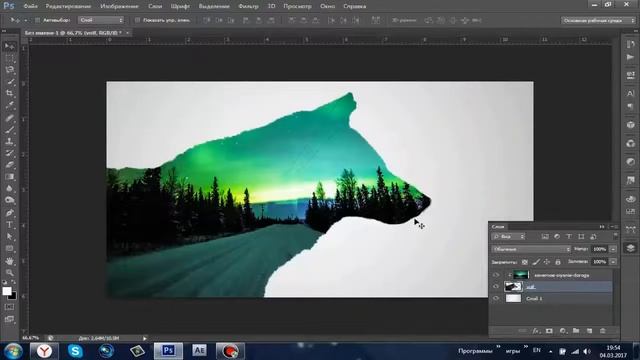Select the Horizontal Type tool
This screenshot has width=640, height=360.
tap(9, 225)
